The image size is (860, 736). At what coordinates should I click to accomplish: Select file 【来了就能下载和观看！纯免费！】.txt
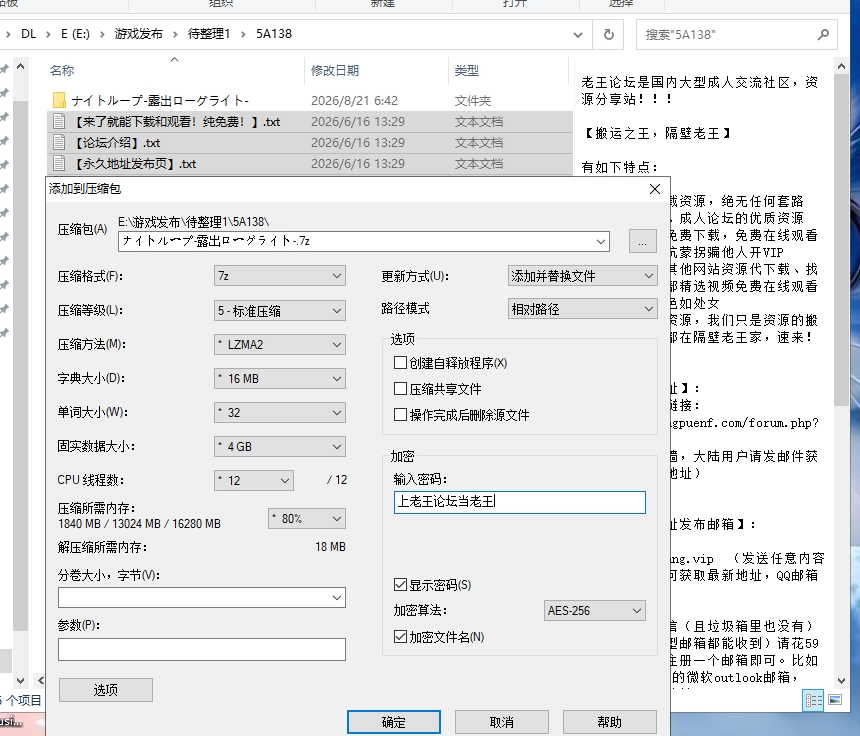[x=310, y=121]
